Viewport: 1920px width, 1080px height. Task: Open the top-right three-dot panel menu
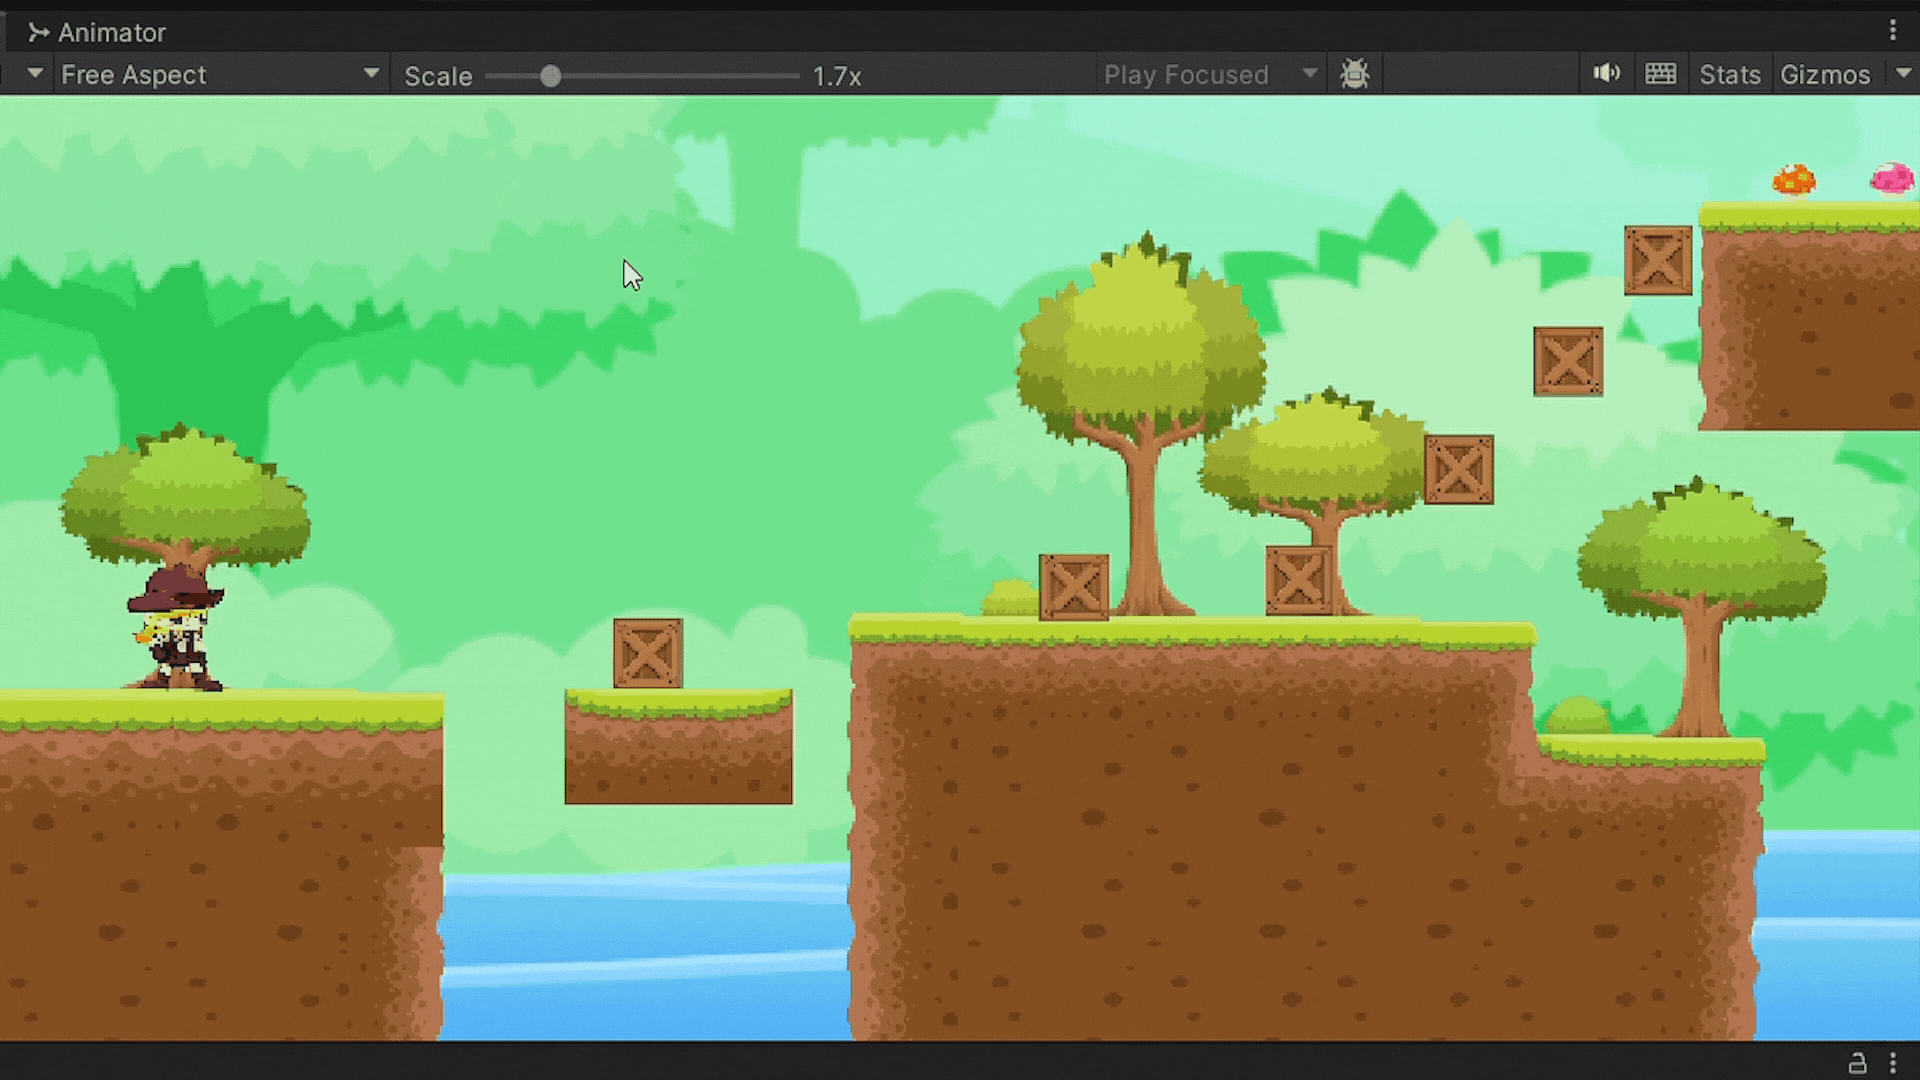(1892, 31)
